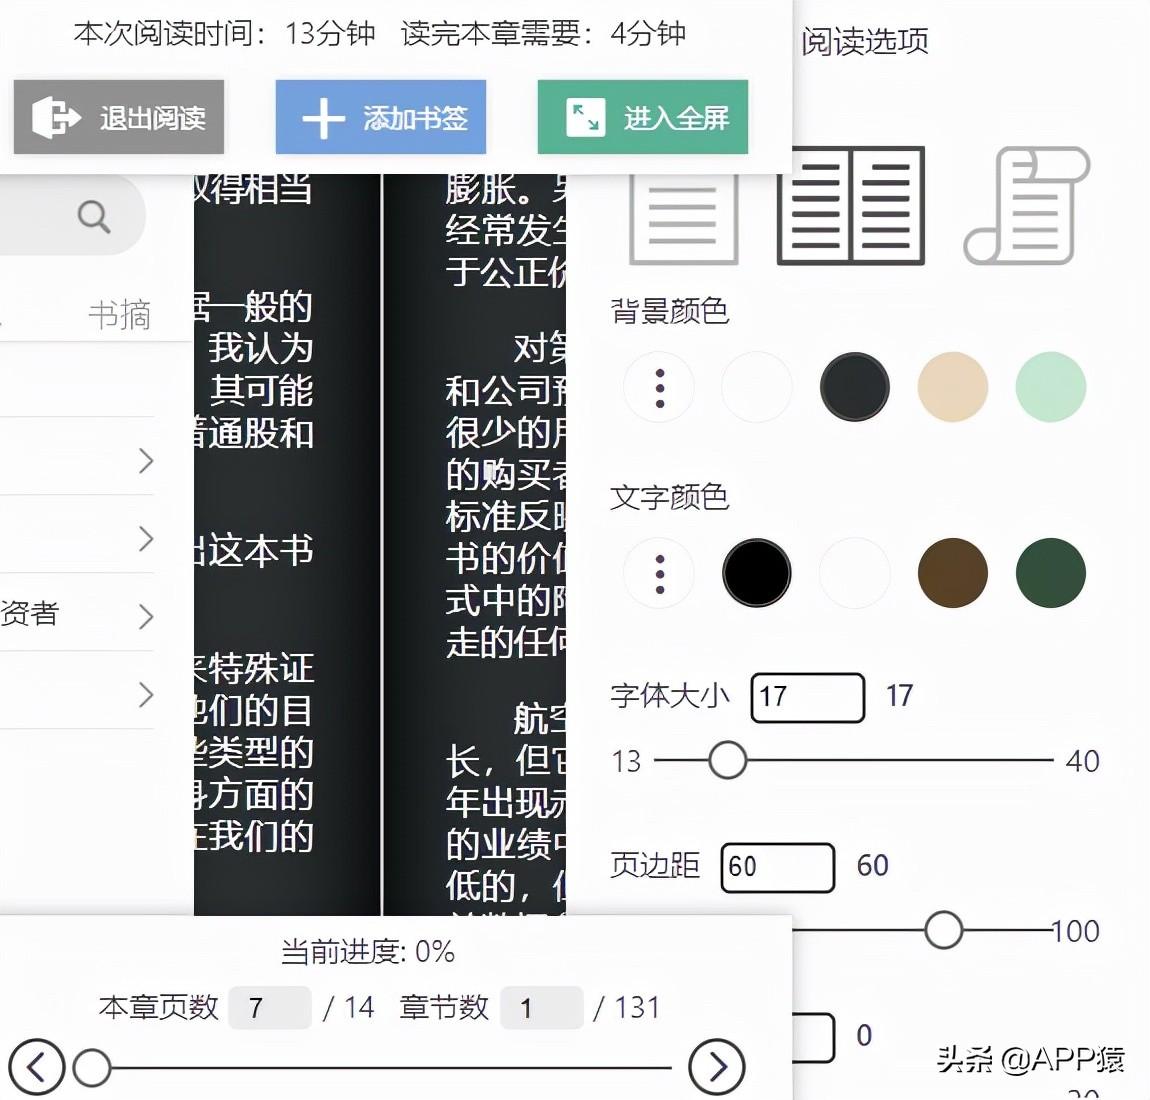Expand the 资者 chapter entry in the sidebar
The height and width of the screenshot is (1100, 1150).
pos(147,617)
